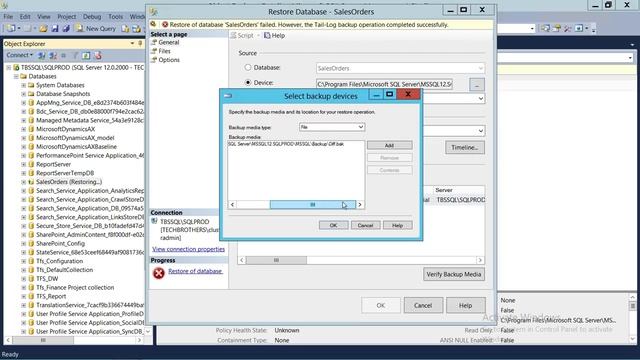Click the Device path input field
This screenshot has width=640, height=360.
(384, 84)
